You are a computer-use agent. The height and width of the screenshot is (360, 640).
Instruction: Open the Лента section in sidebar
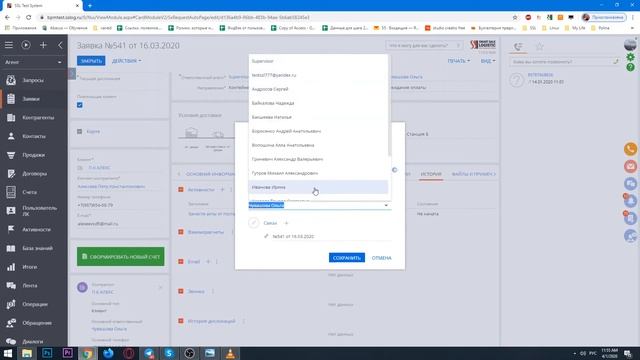click(x=29, y=286)
